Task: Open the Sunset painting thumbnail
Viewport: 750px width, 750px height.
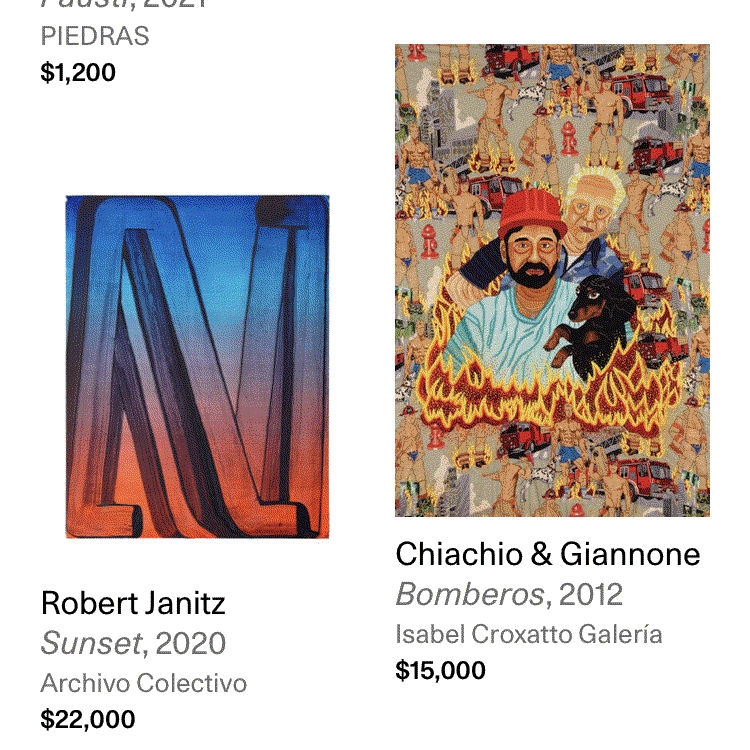Action: click(197, 367)
